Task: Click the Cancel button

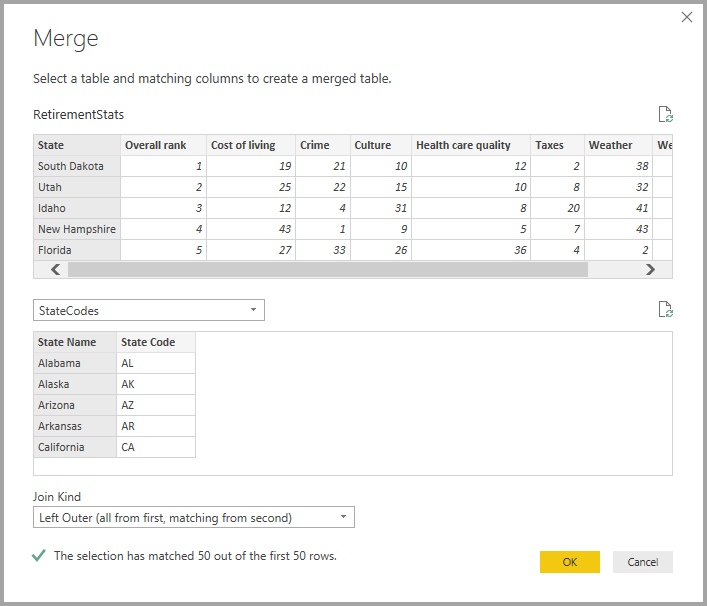Action: (x=643, y=562)
